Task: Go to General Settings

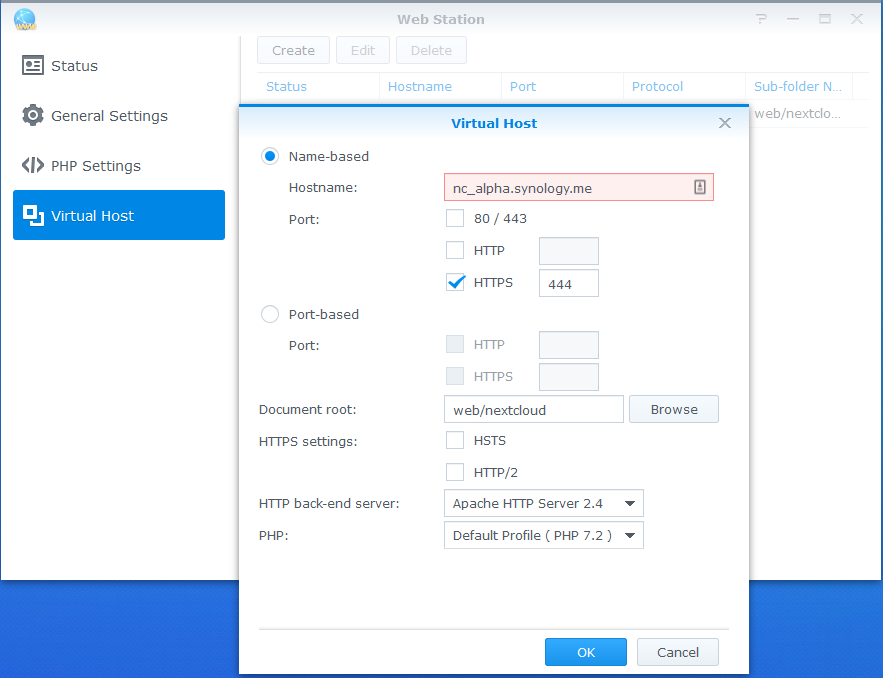Action: [119, 115]
